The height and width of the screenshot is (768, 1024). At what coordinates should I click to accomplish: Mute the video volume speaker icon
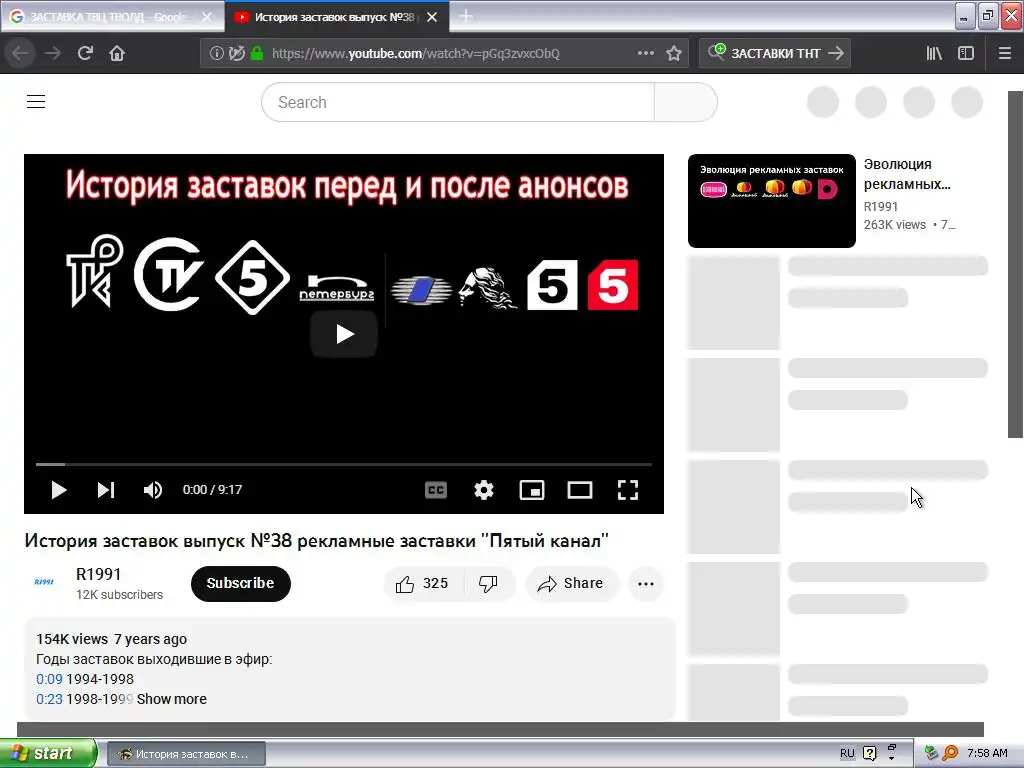(153, 490)
